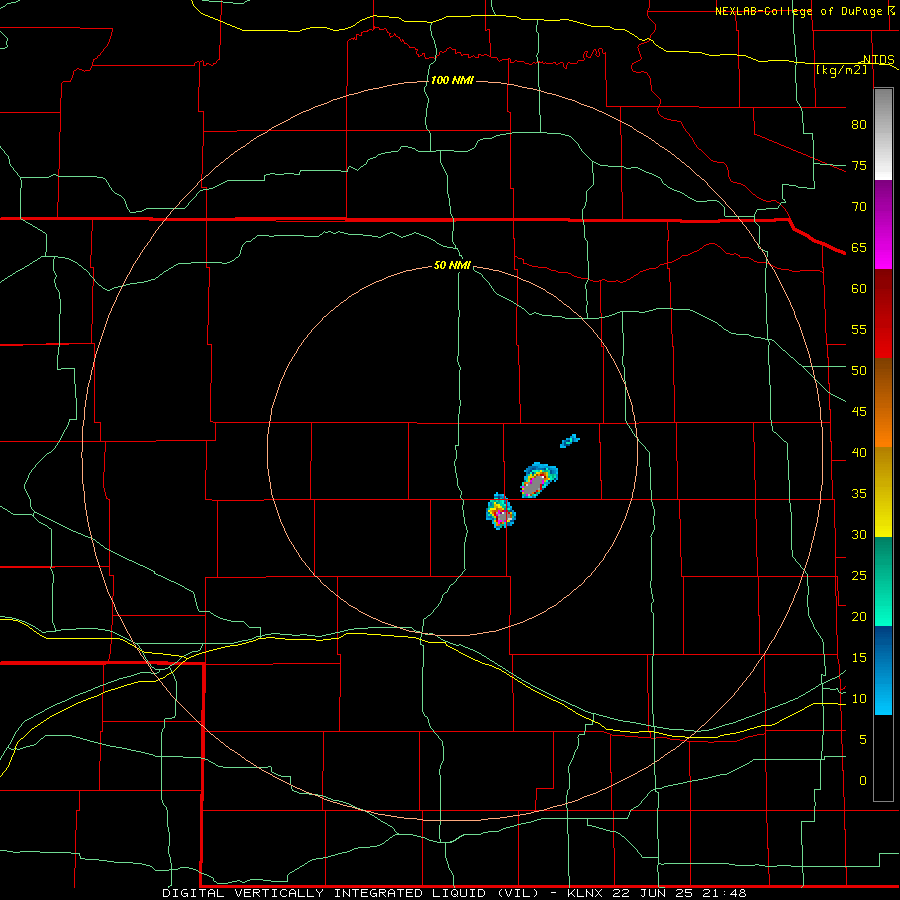This screenshot has height=900, width=900.
Task: Click the "50 NMI" range ring label
Action: pyautogui.click(x=452, y=265)
